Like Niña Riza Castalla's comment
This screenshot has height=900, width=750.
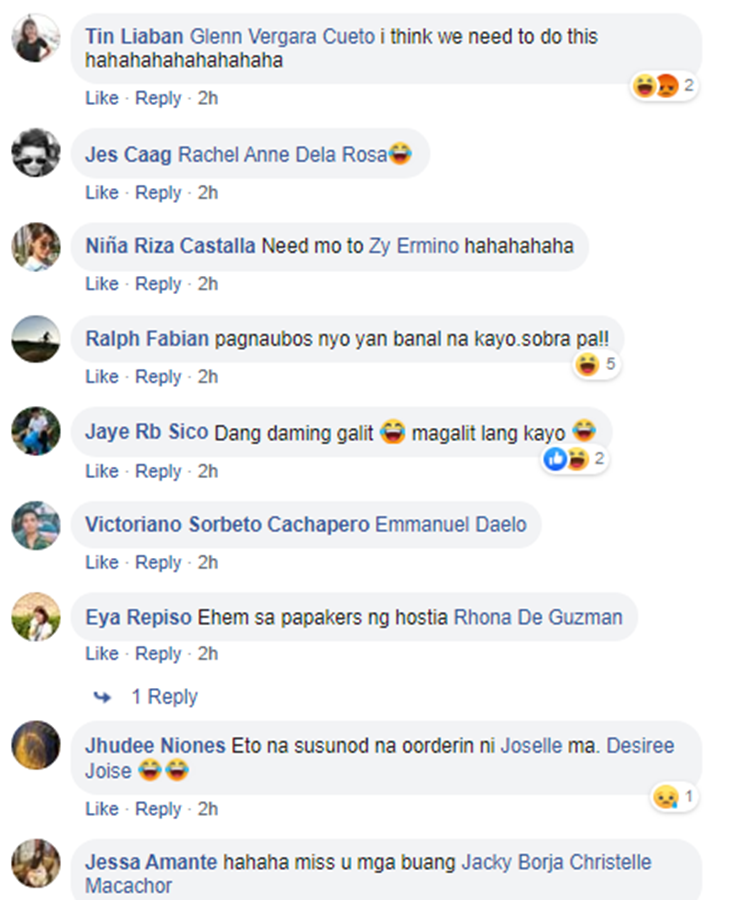(102, 284)
